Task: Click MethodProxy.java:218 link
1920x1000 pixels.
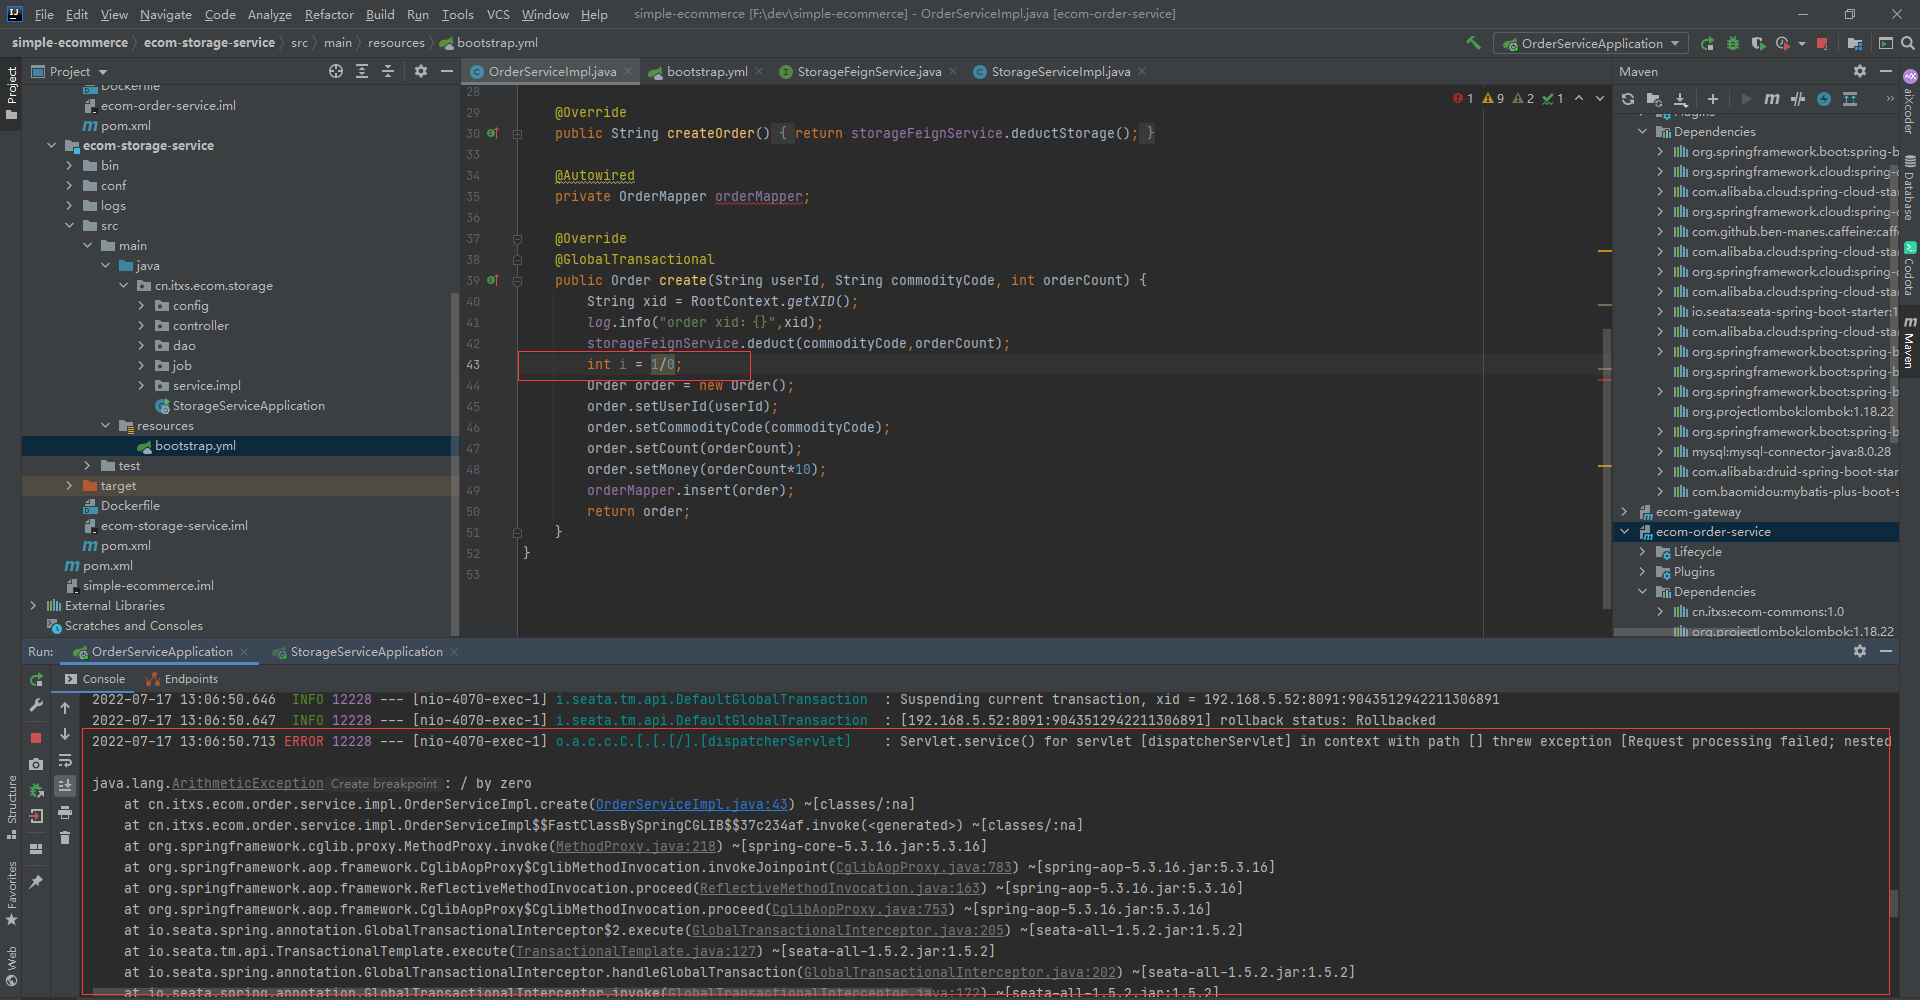Action: 636,846
